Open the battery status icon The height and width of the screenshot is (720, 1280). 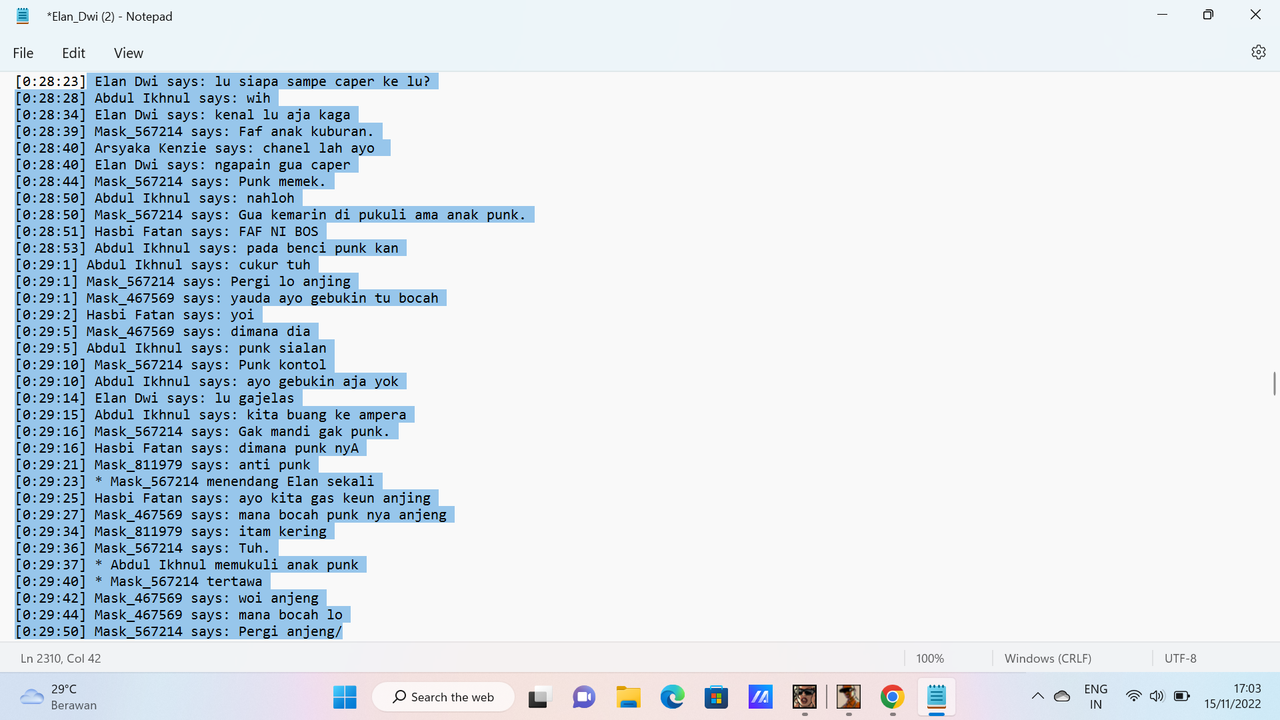point(1181,696)
